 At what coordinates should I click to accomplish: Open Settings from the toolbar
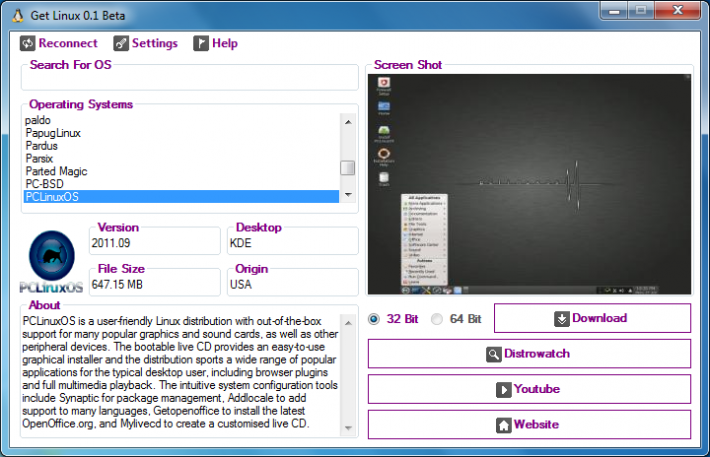click(145, 43)
